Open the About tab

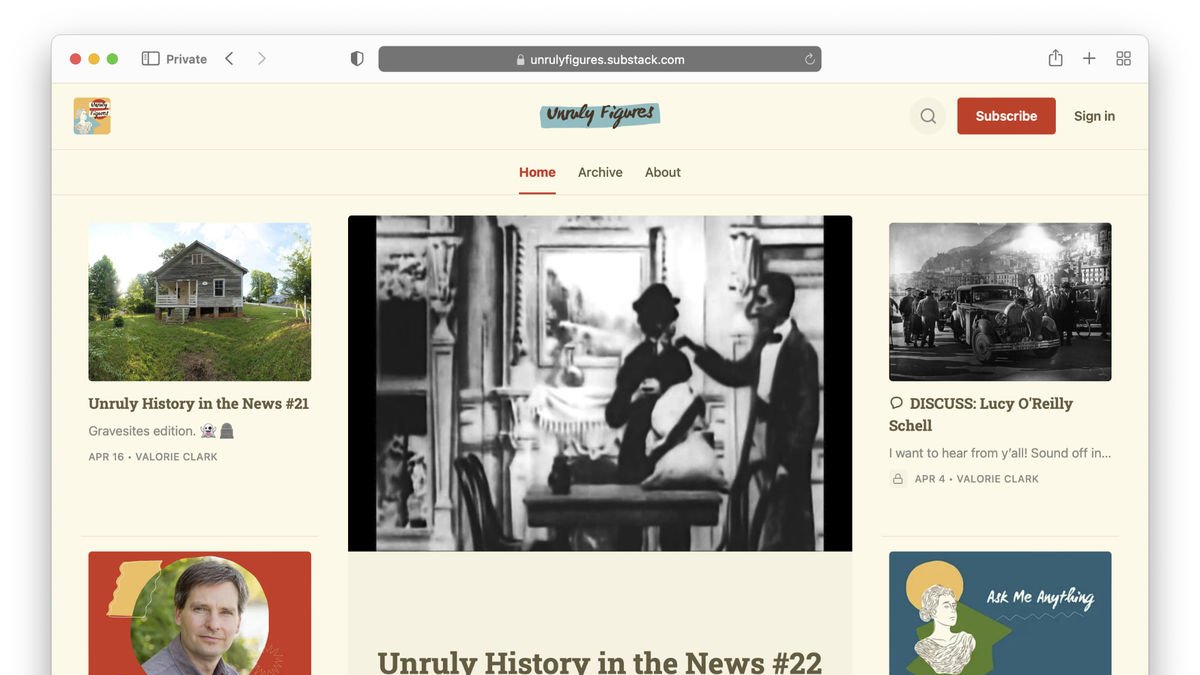tap(663, 172)
